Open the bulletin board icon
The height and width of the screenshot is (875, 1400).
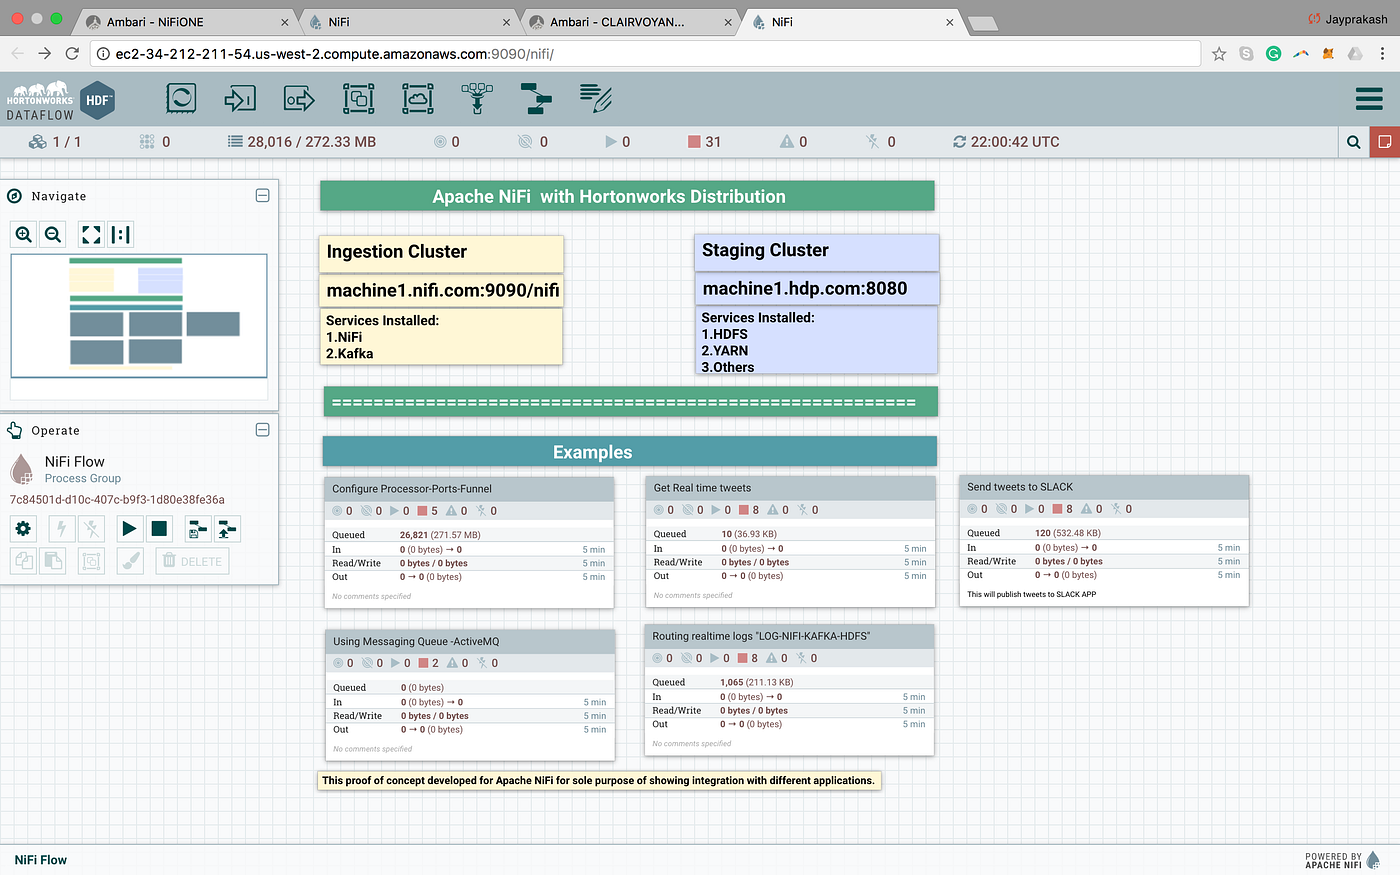click(1385, 142)
